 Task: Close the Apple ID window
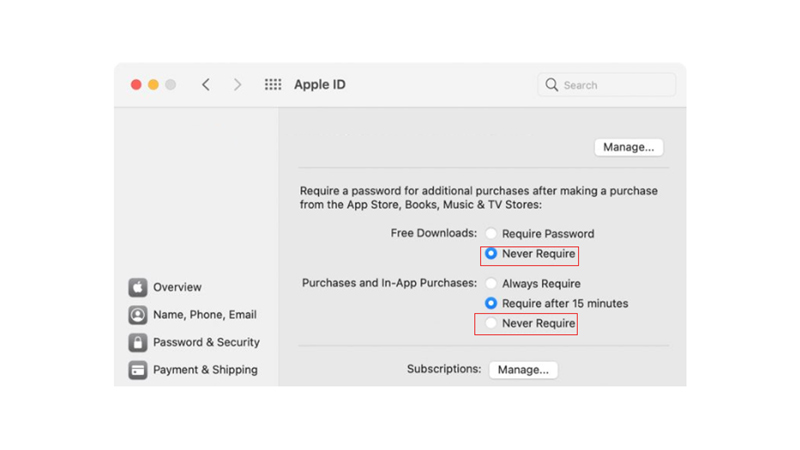click(x=136, y=85)
